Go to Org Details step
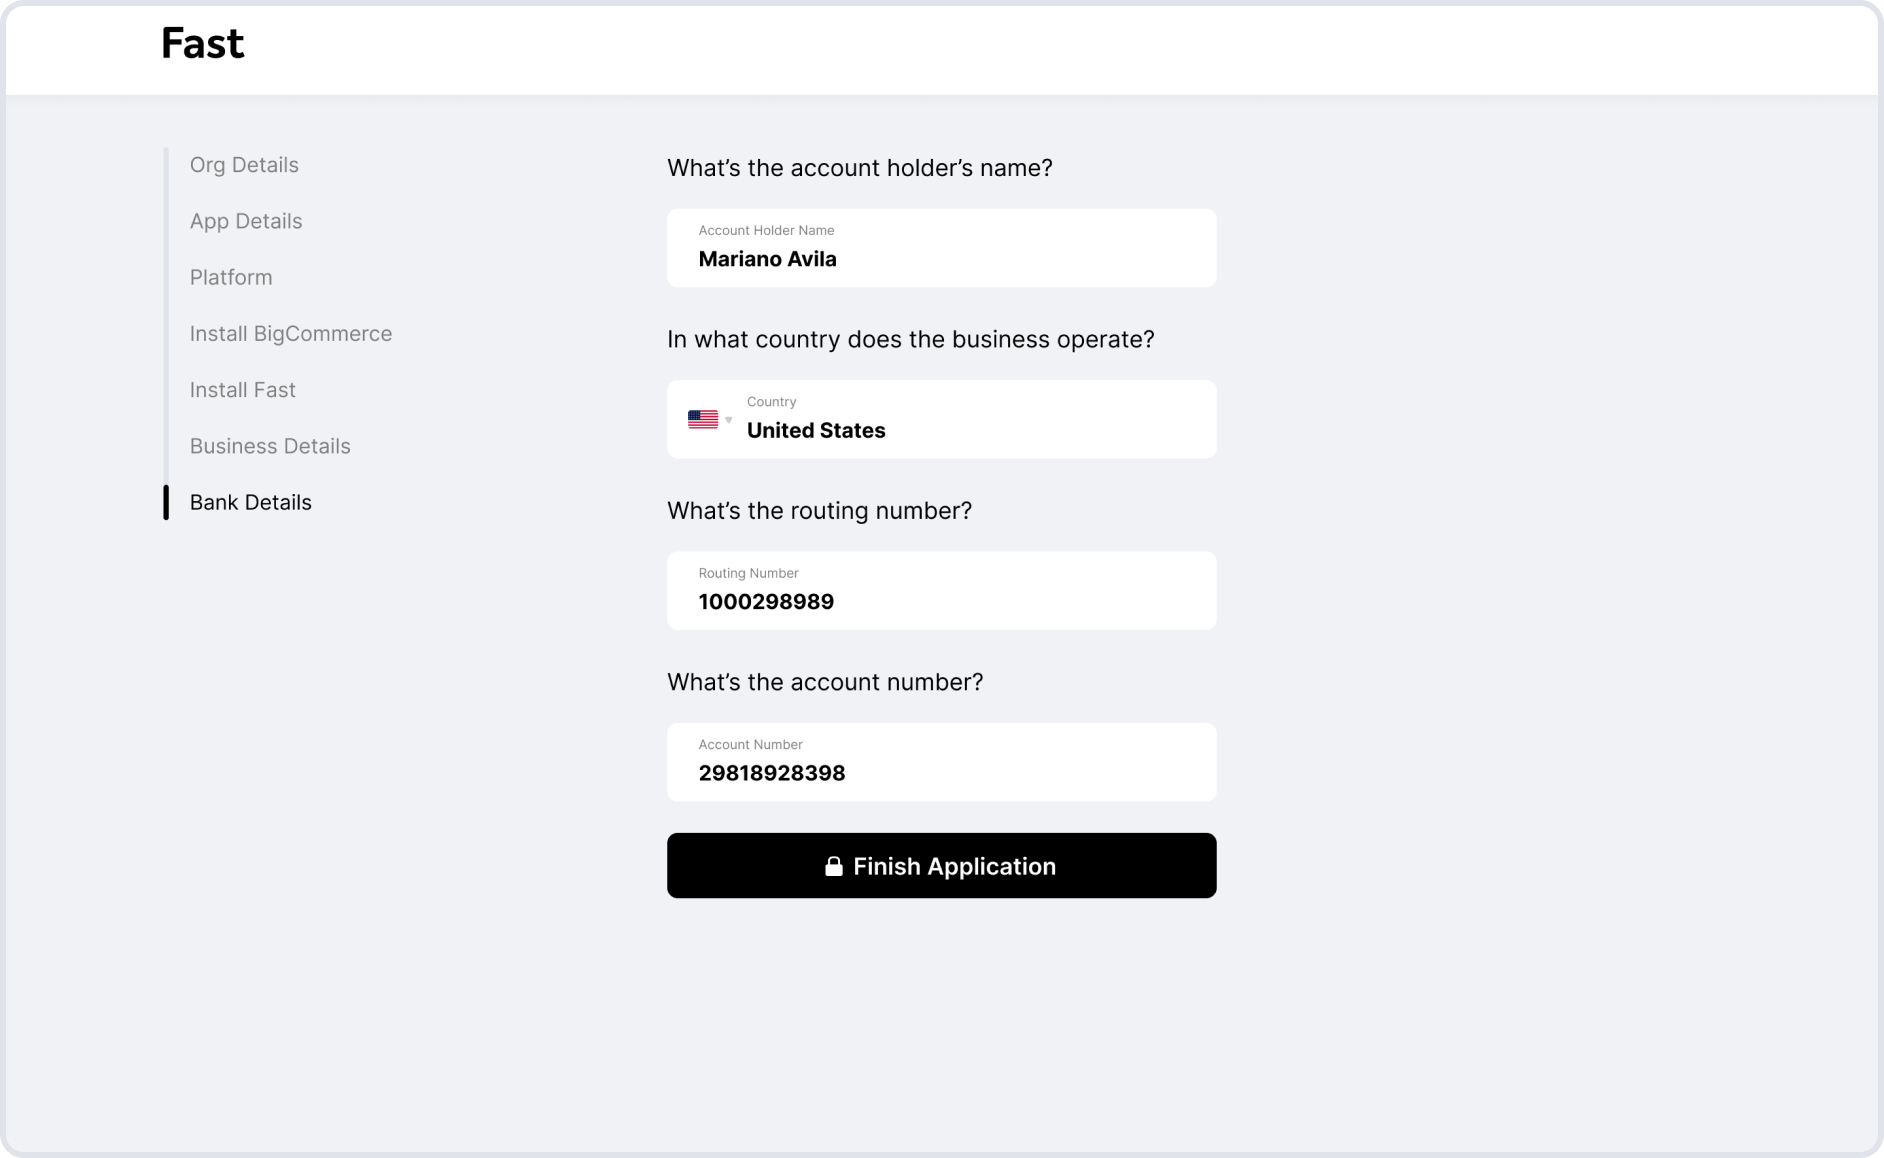 244,165
